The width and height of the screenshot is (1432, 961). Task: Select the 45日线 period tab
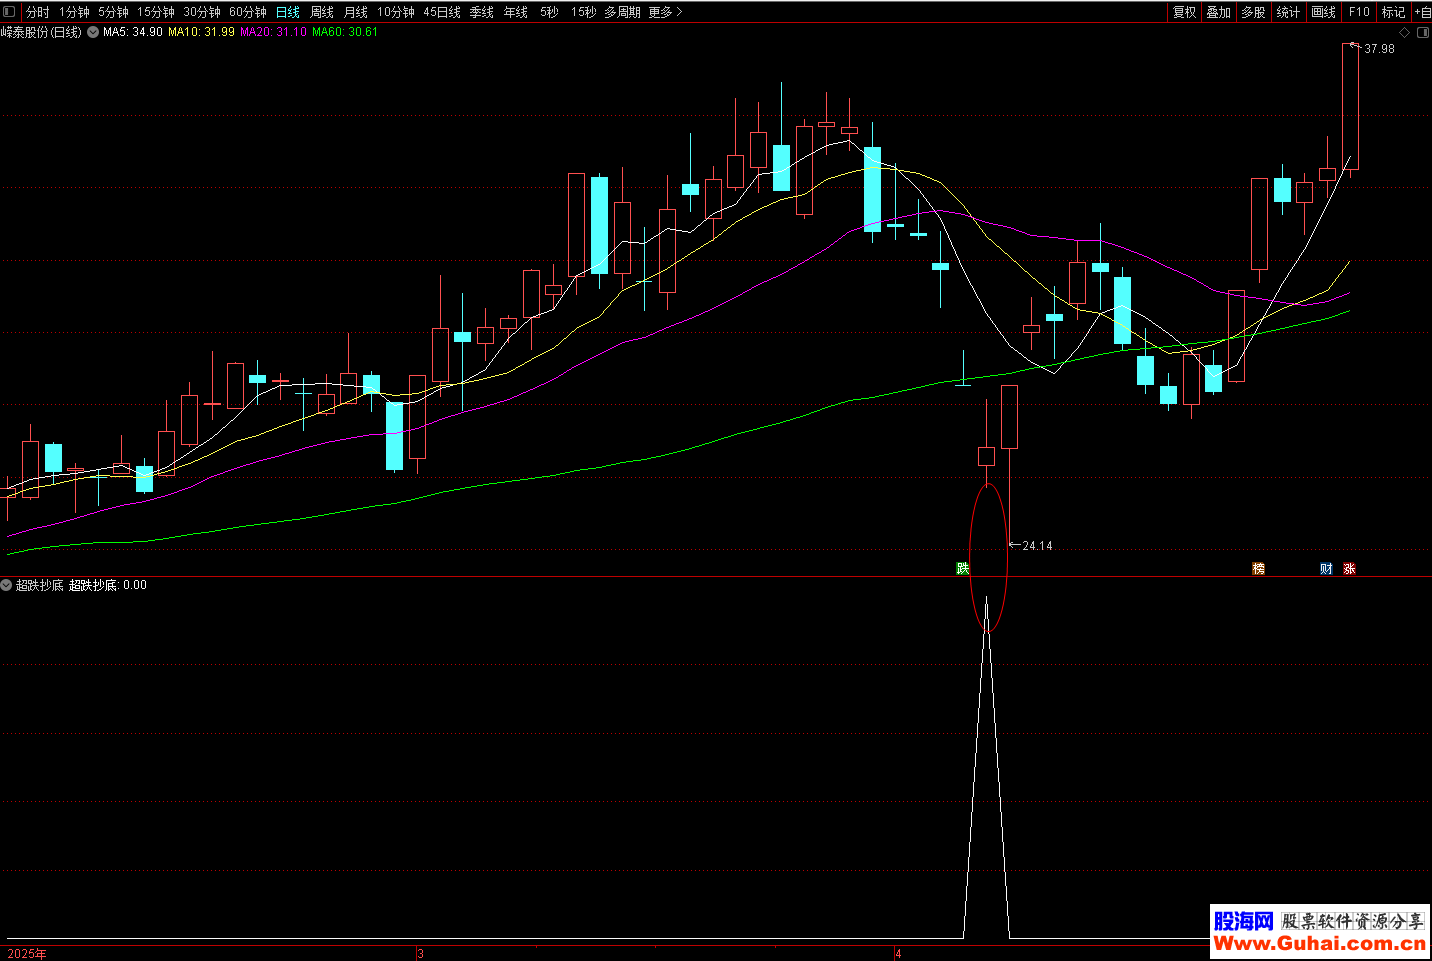(442, 12)
